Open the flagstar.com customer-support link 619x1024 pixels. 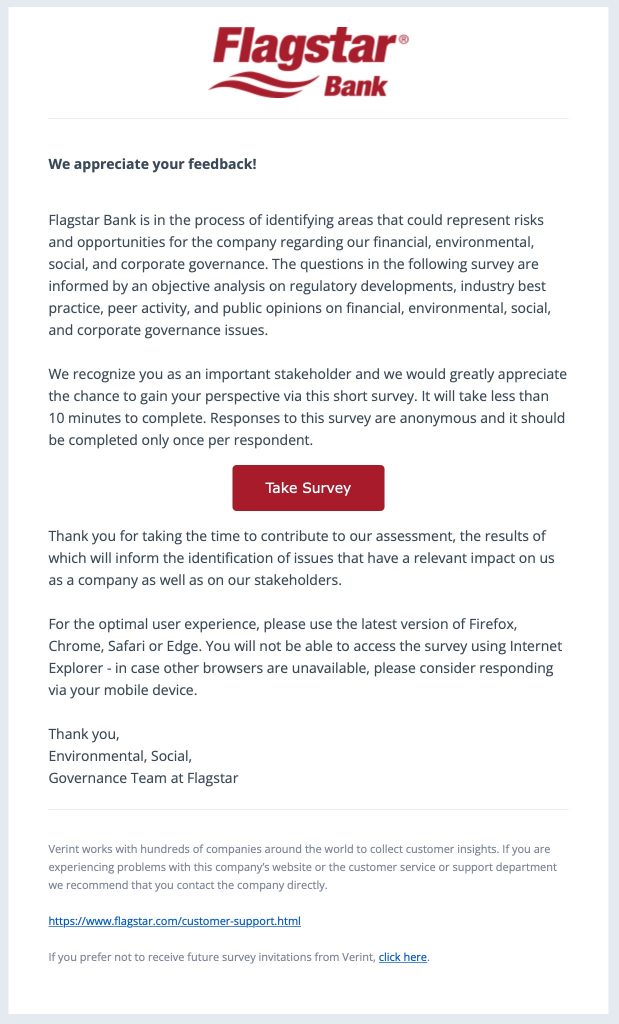click(174, 921)
